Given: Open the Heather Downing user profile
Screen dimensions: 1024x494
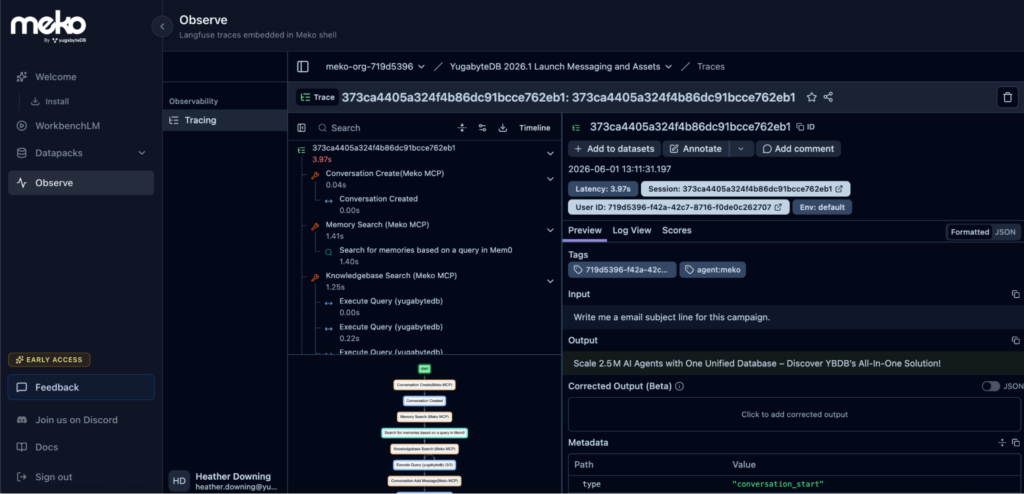Looking at the screenshot, I should click(x=225, y=481).
